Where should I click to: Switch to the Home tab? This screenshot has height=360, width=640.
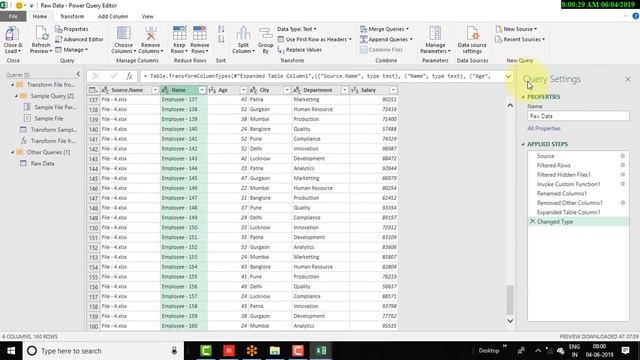(40, 16)
